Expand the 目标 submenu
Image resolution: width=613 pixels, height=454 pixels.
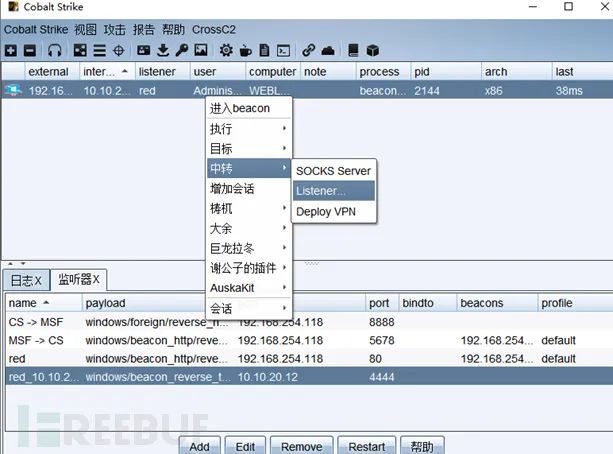pyautogui.click(x=249, y=149)
